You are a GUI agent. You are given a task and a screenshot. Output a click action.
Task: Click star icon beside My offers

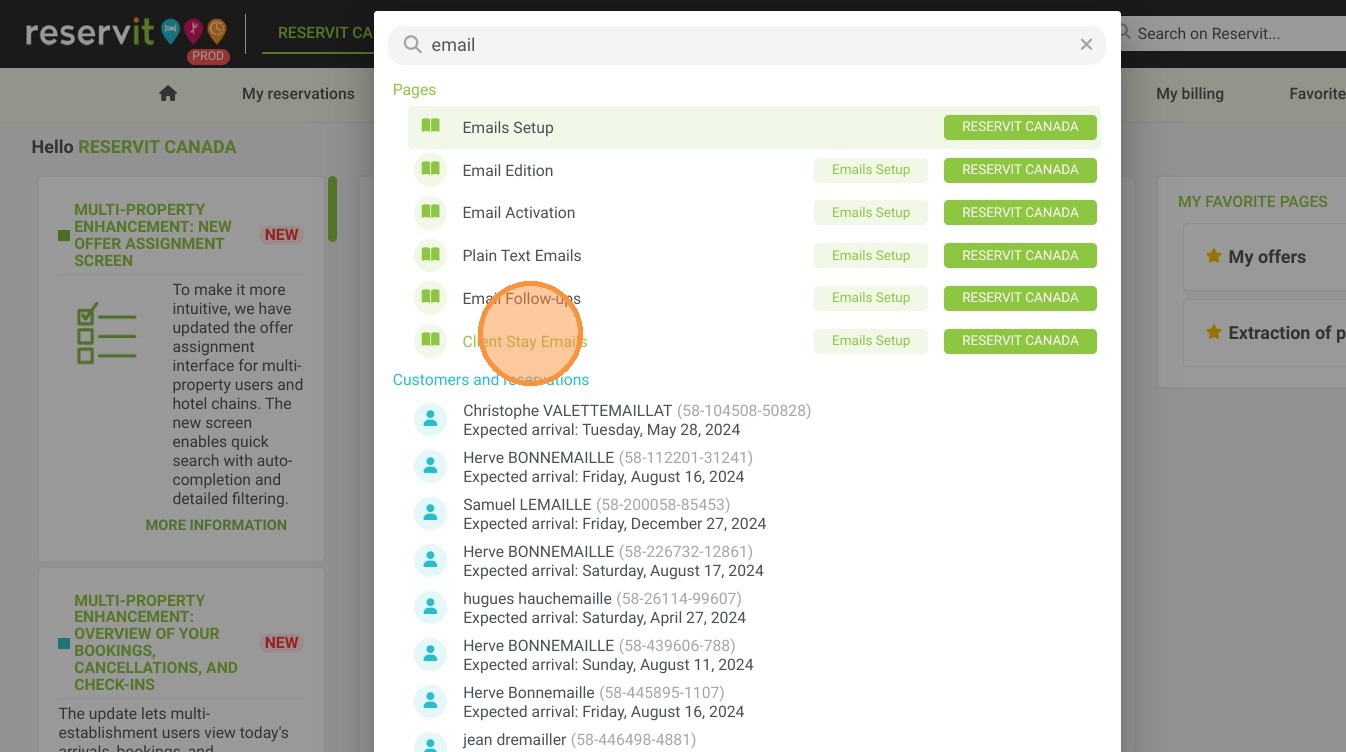click(x=1213, y=256)
